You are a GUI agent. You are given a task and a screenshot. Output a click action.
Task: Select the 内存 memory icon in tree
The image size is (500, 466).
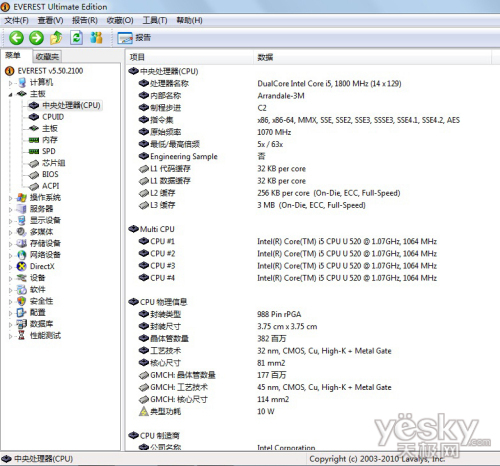34,140
